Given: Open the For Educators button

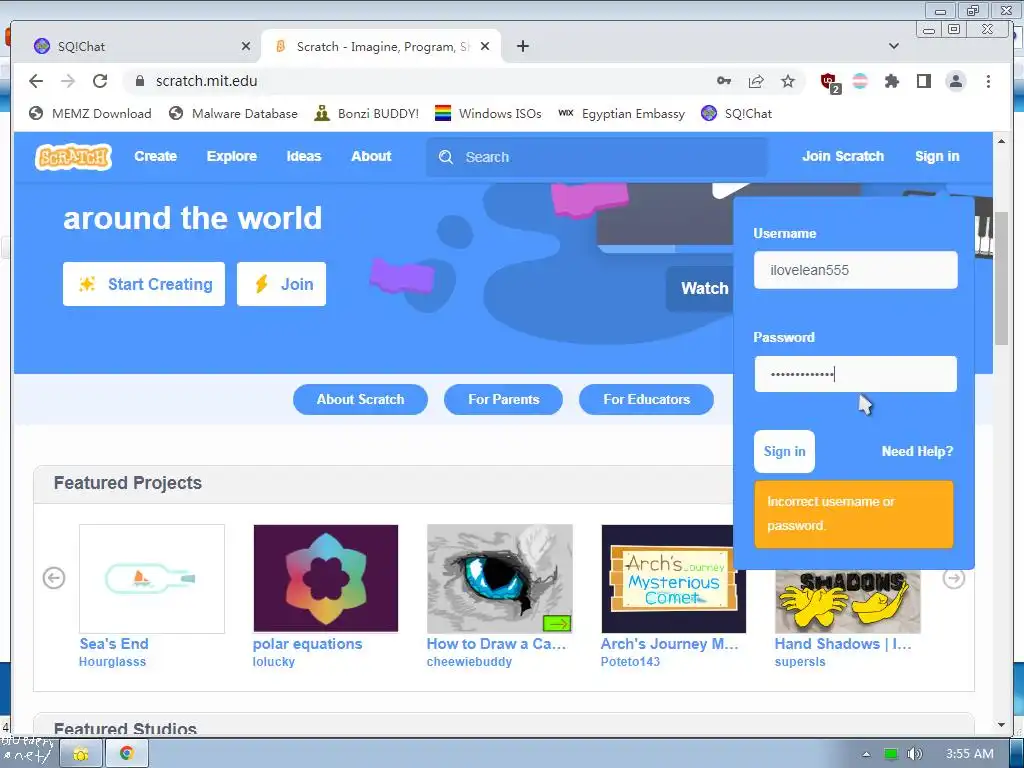Looking at the screenshot, I should click(x=647, y=399).
